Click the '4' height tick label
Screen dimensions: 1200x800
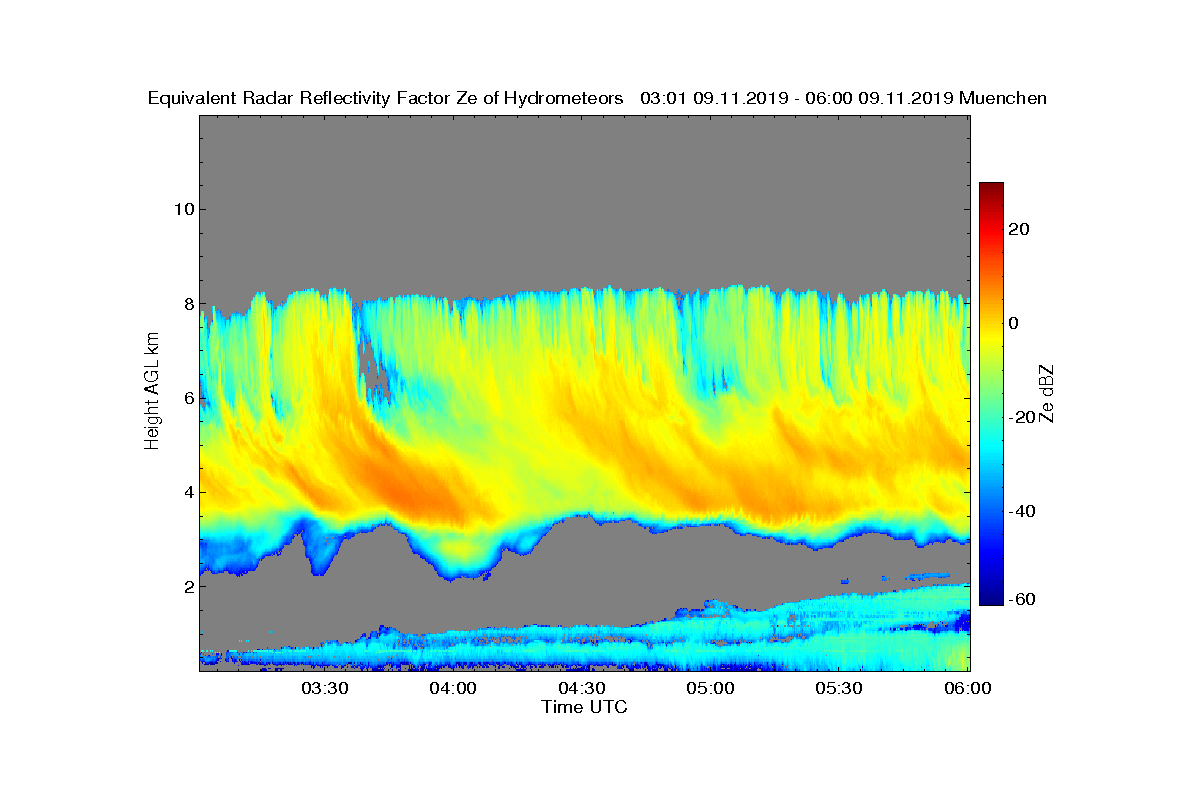(187, 492)
